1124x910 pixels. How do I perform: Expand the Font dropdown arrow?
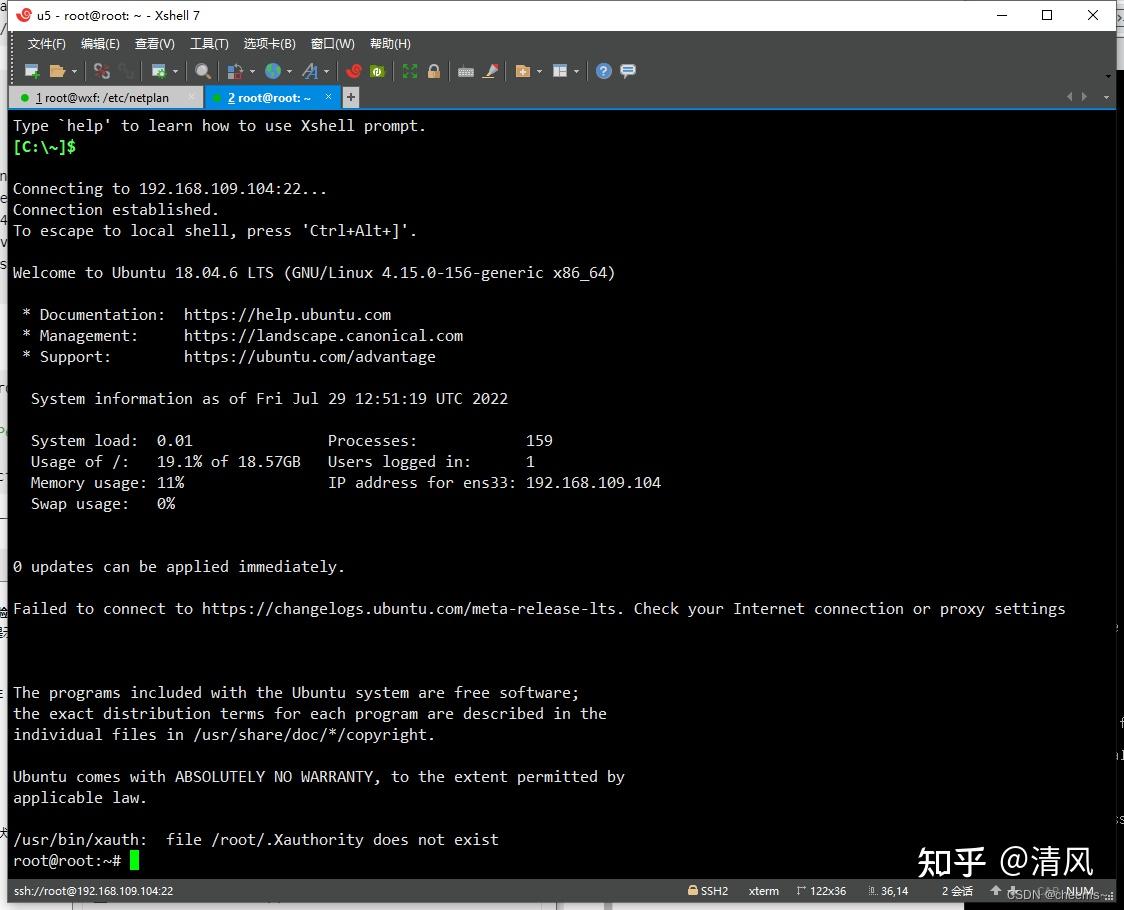pos(326,71)
